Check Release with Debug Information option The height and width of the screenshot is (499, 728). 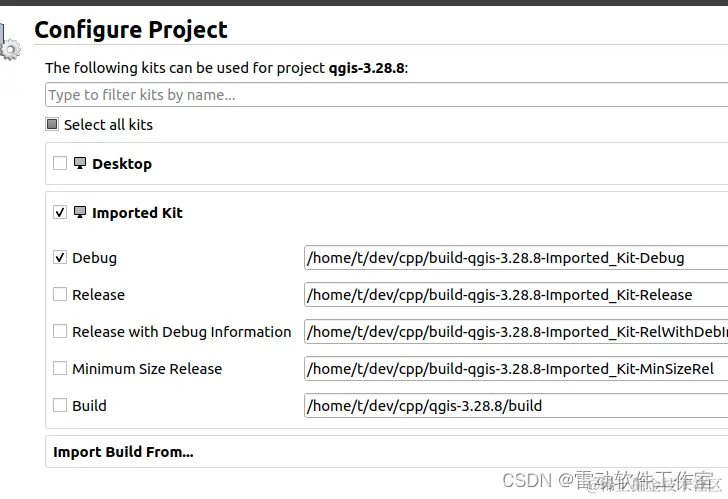(60, 331)
